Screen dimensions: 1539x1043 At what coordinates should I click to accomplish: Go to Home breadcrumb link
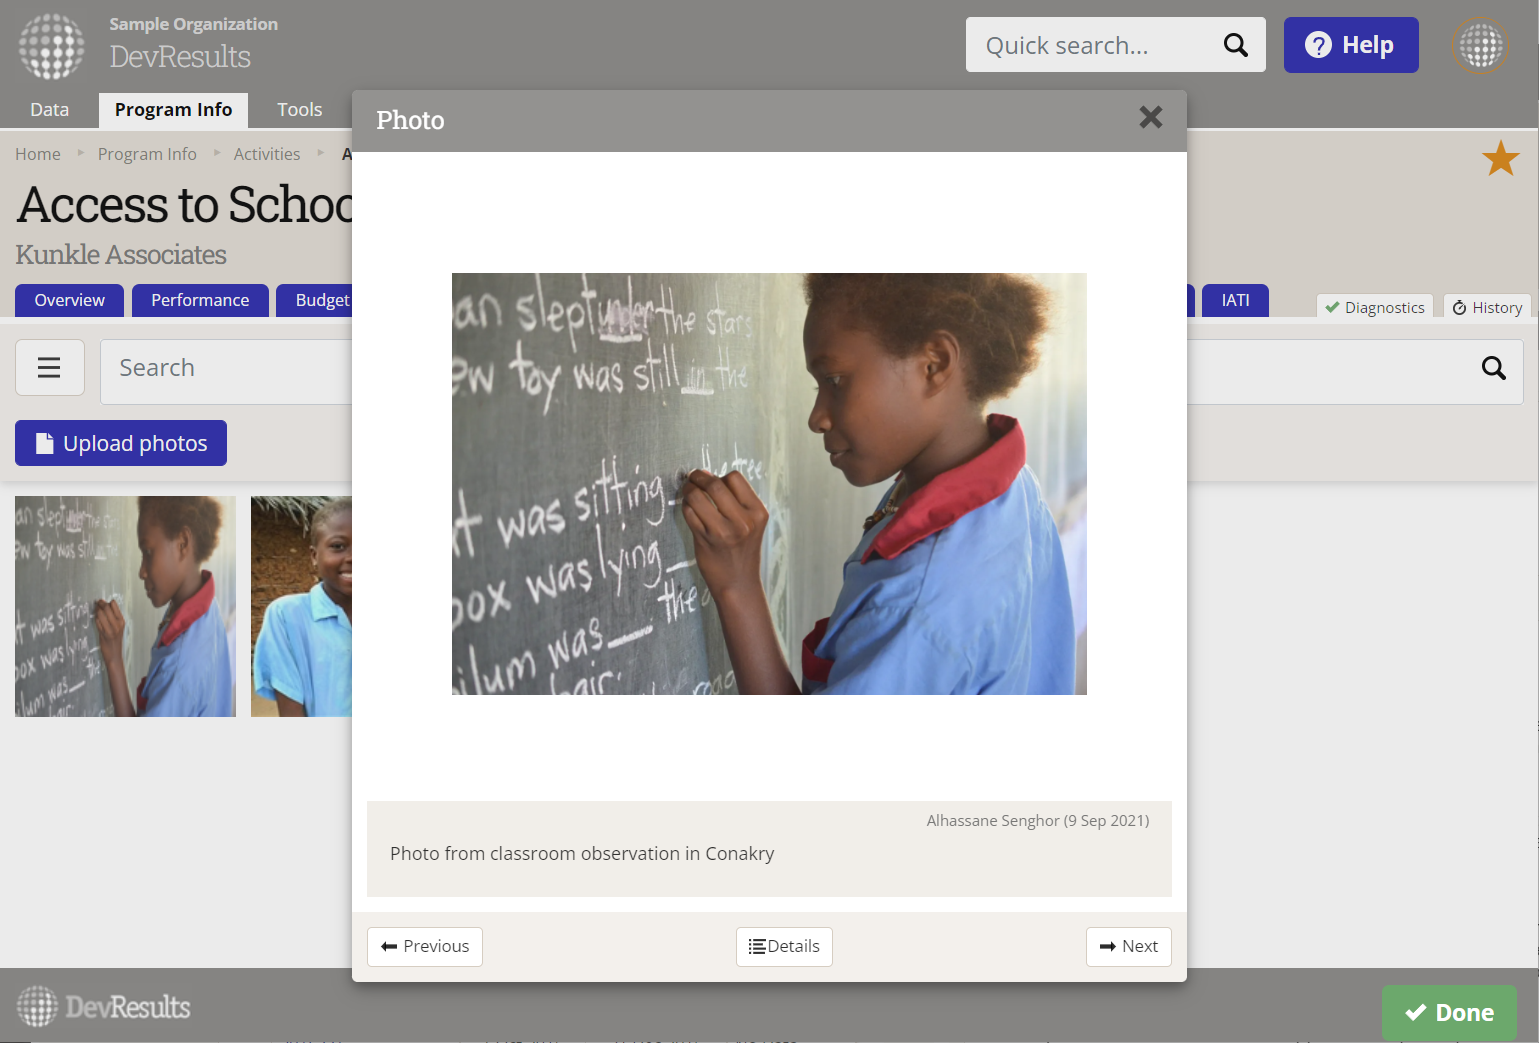(x=38, y=154)
